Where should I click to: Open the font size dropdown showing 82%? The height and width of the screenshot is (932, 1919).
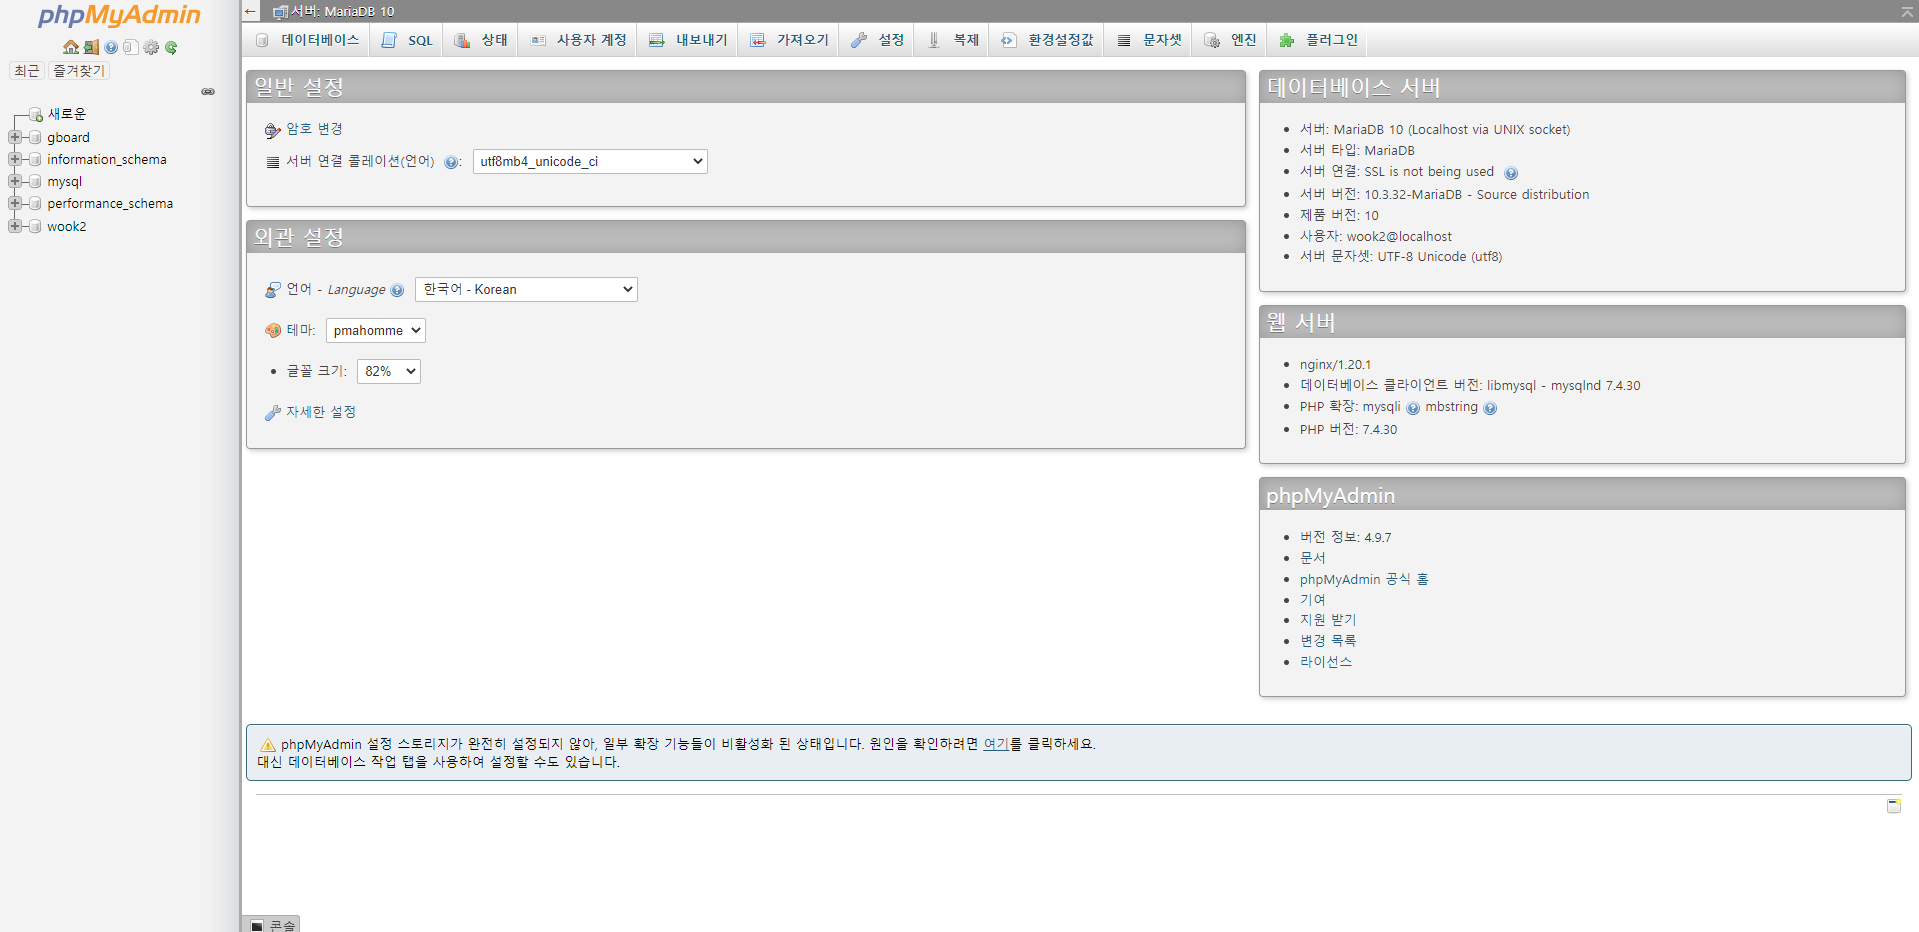tap(389, 371)
